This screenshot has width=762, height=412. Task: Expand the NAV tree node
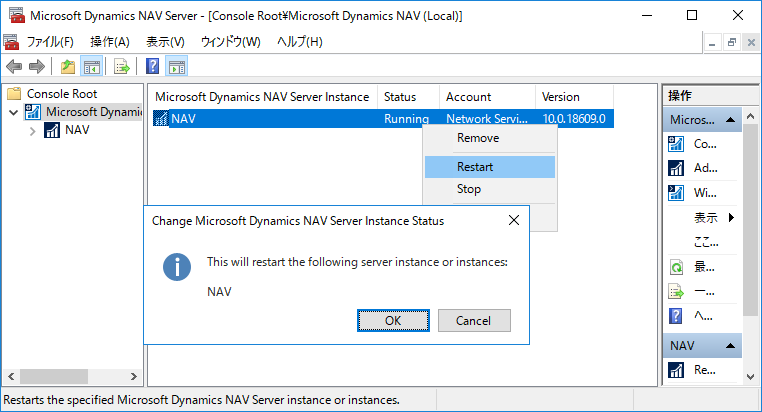click(x=32, y=131)
